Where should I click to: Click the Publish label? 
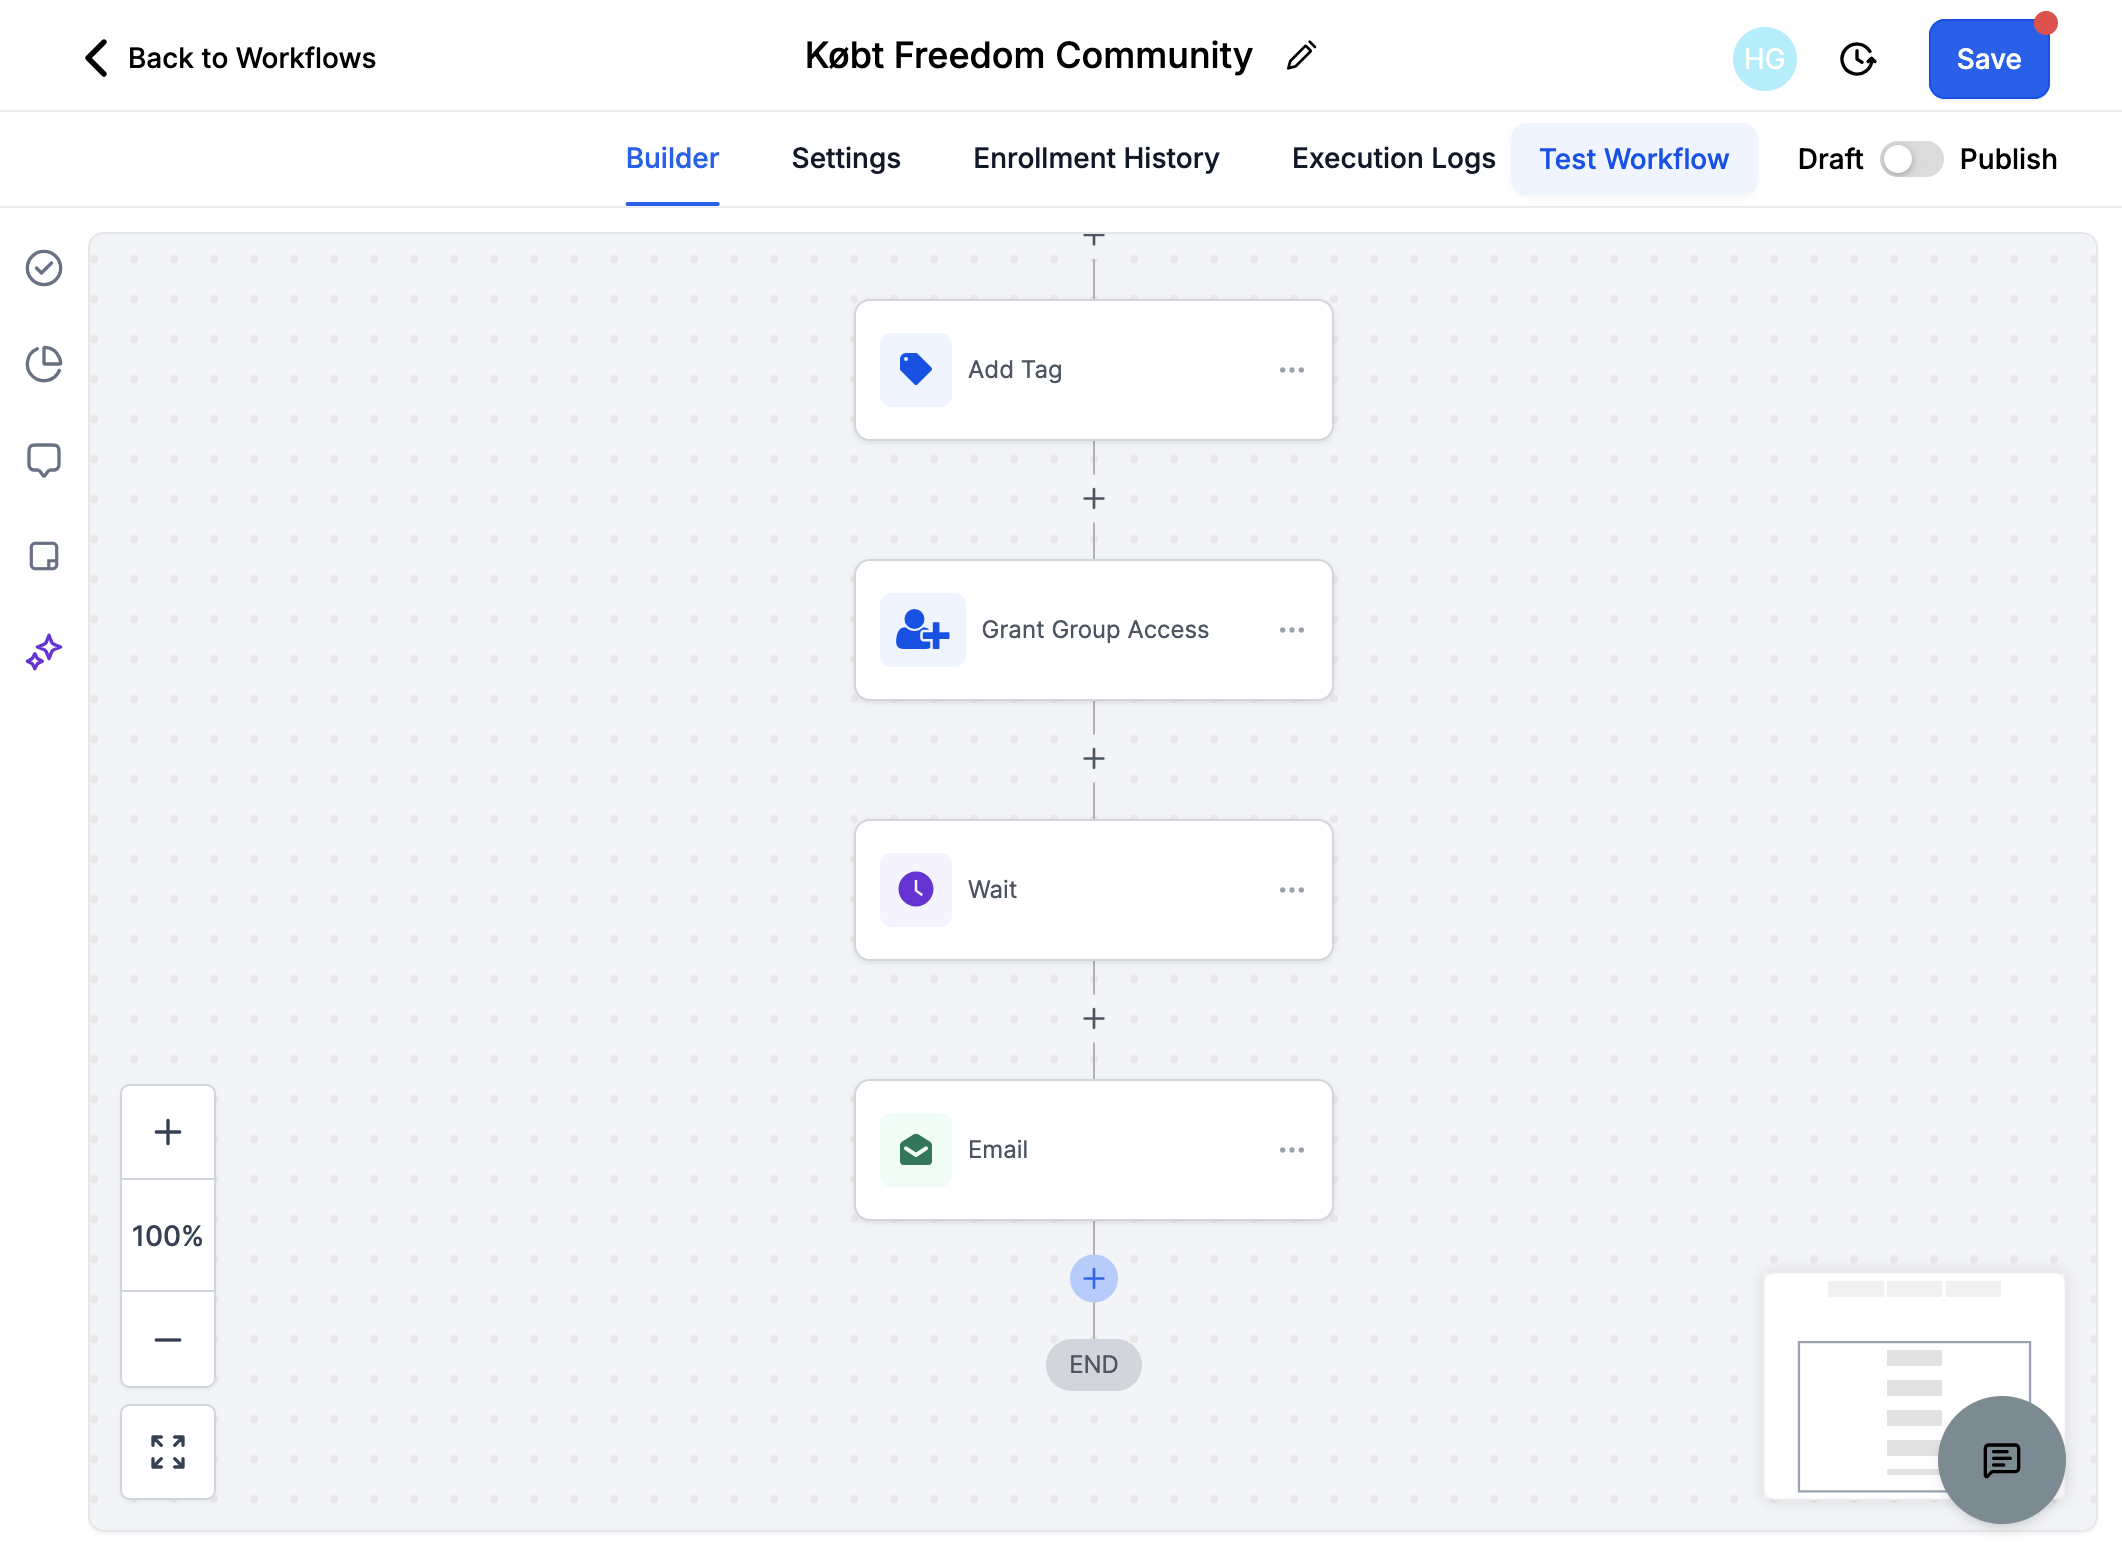pos(2008,159)
